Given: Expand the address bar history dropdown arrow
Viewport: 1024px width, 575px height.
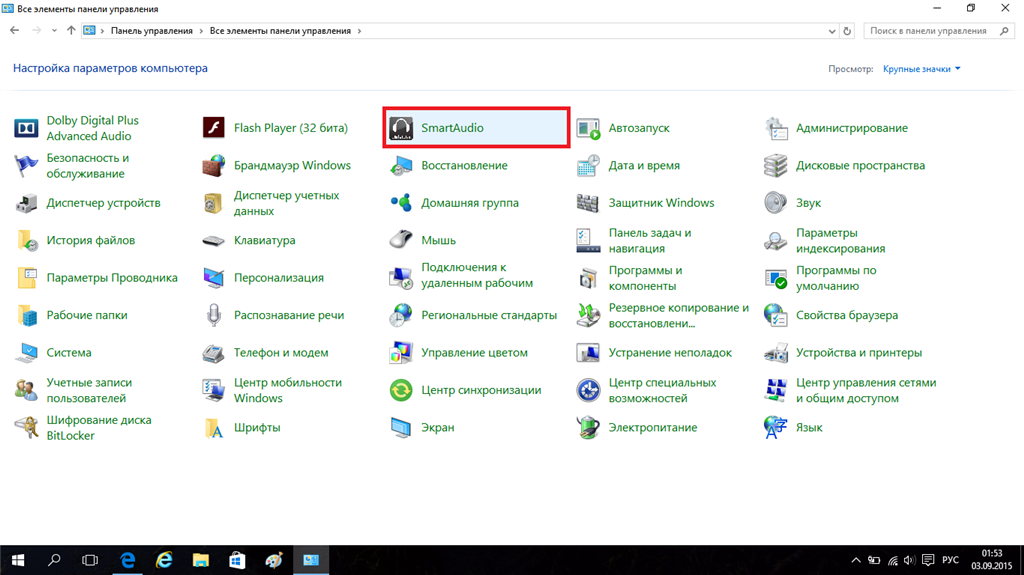Looking at the screenshot, I should pos(831,31).
